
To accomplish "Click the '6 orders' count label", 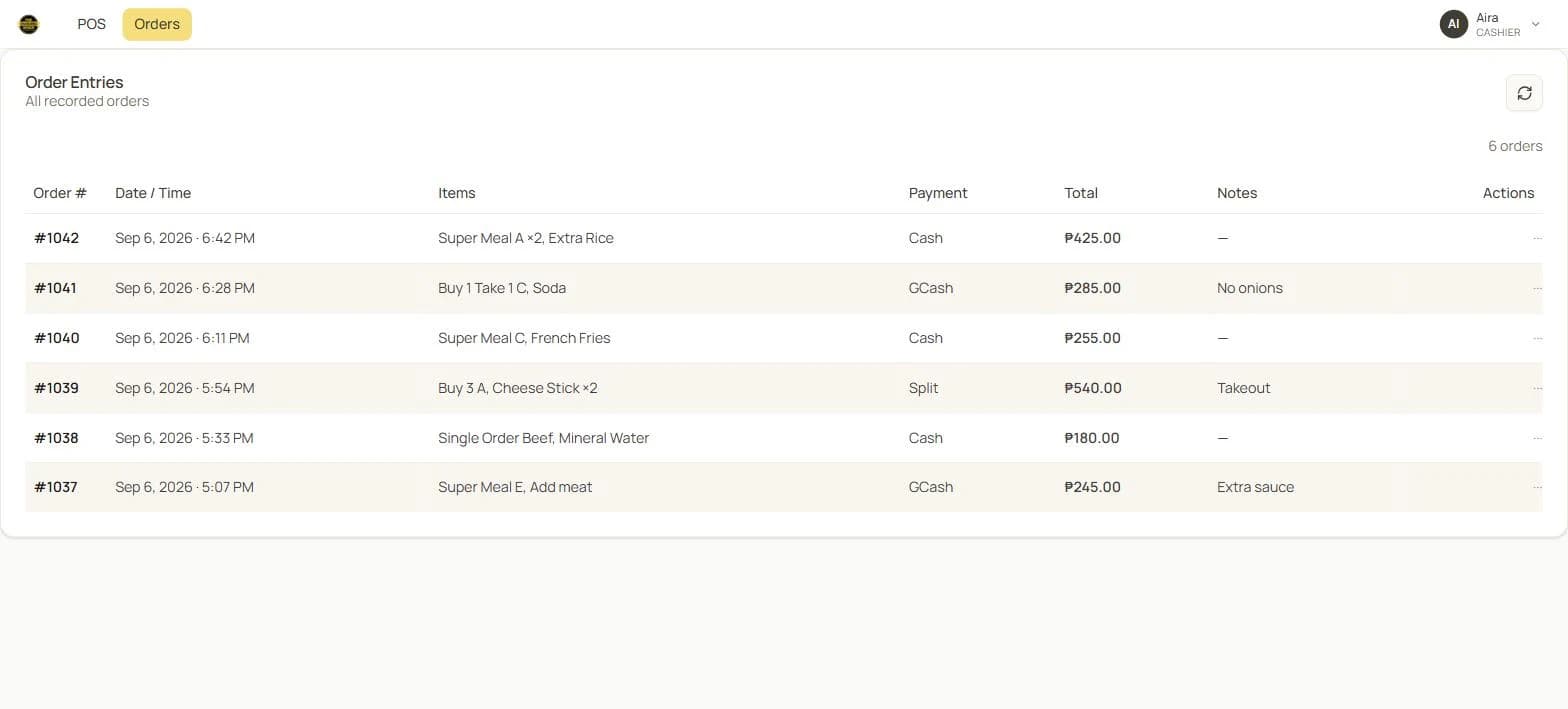I will pyautogui.click(x=1515, y=146).
